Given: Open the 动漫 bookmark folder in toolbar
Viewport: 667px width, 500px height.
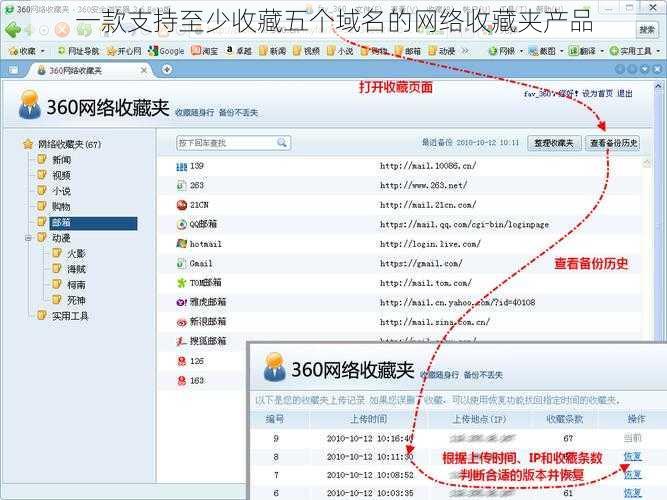Looking at the screenshot, I should pos(442,51).
